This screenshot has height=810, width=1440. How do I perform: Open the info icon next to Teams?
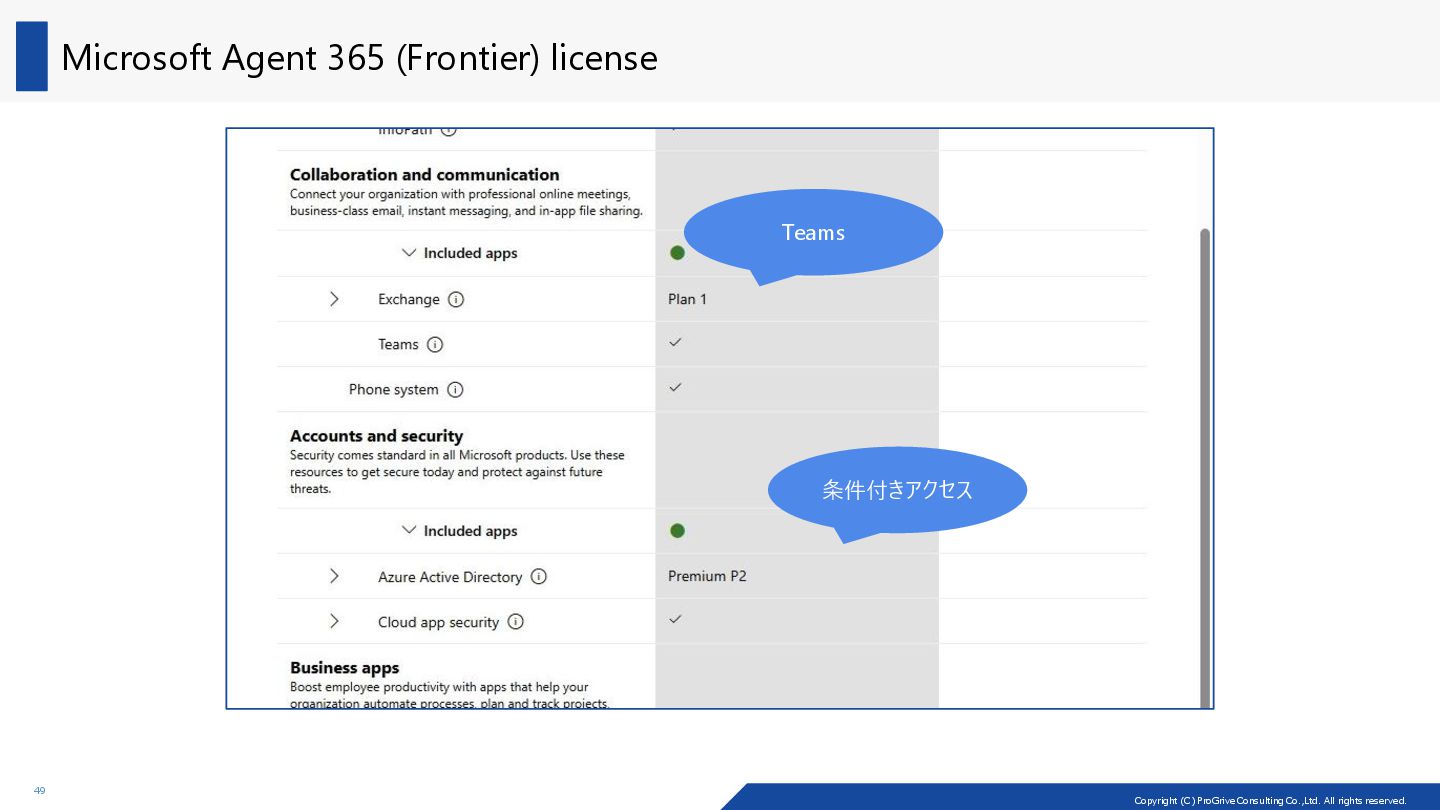click(x=435, y=344)
